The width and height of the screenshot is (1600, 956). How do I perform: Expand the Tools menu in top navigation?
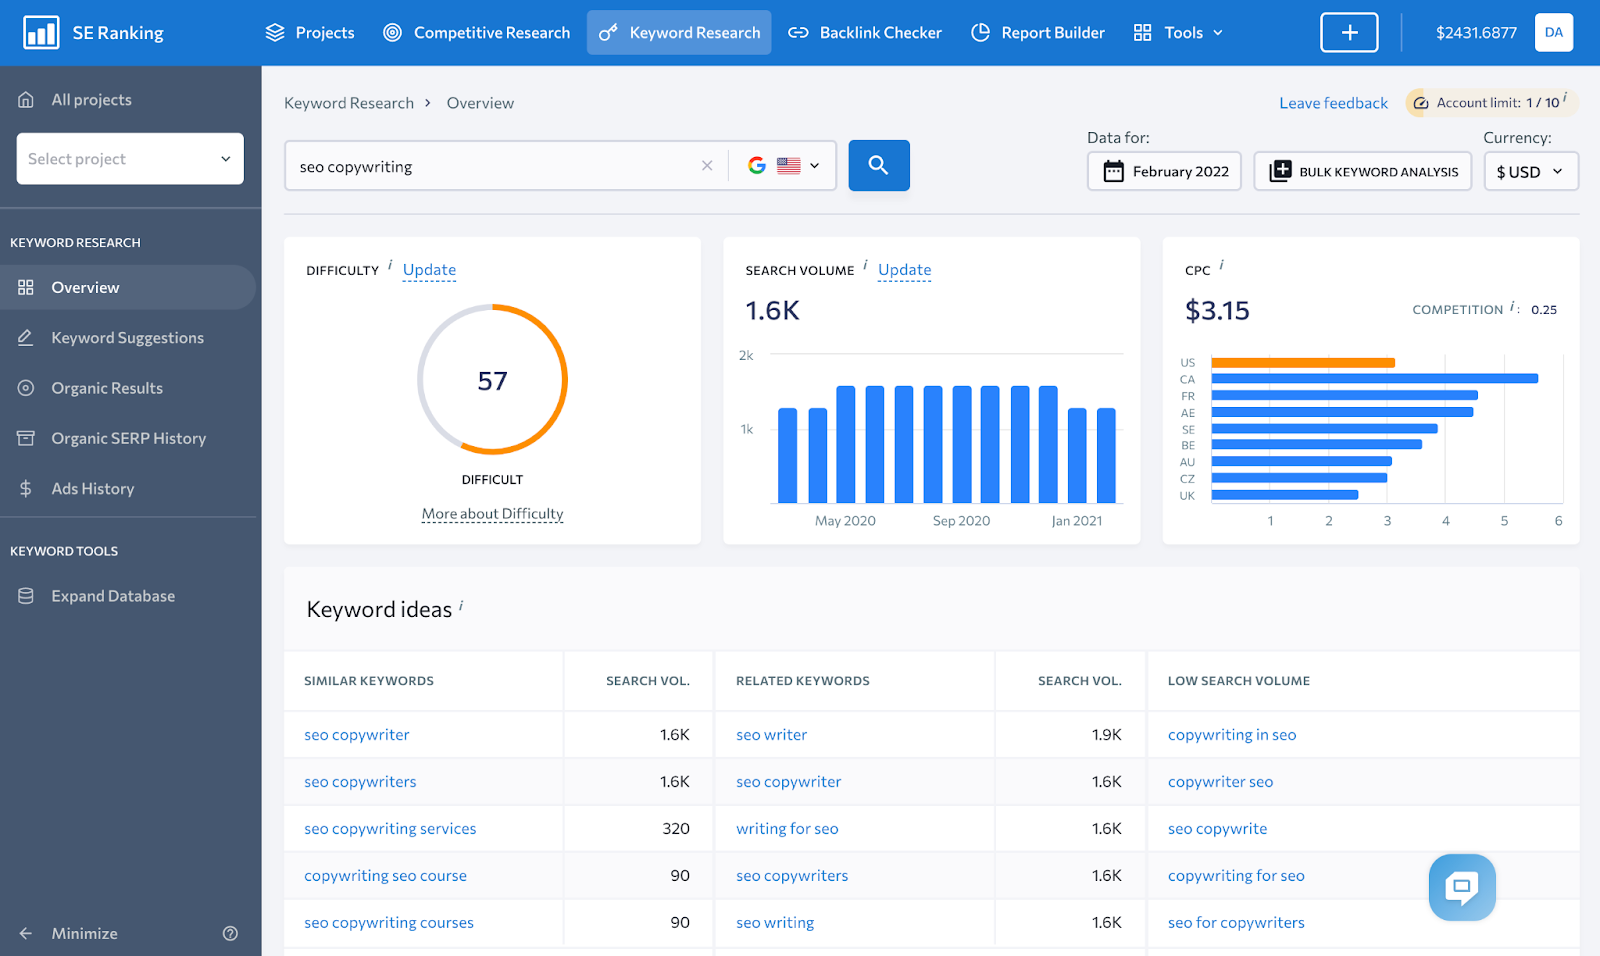[1179, 33]
